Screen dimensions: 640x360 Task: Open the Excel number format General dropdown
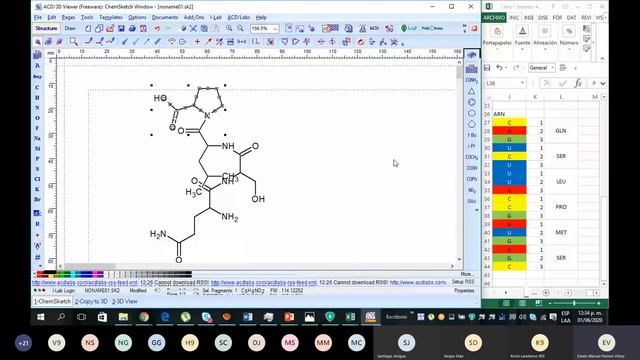553,68
